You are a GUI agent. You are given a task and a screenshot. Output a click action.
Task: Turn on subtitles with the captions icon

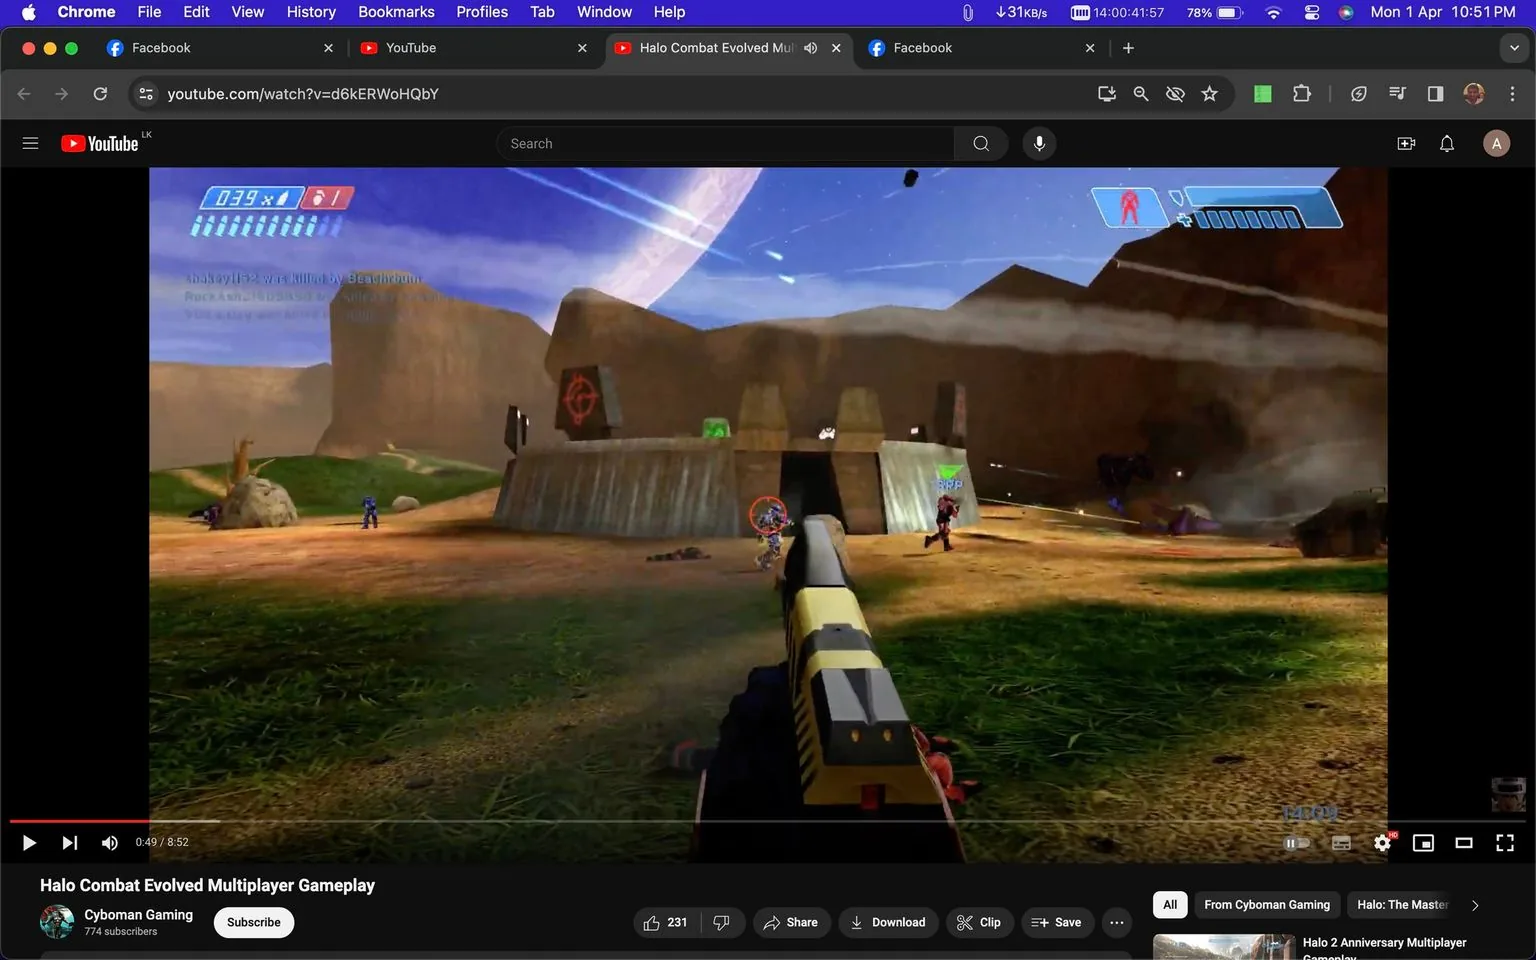pos(1341,842)
